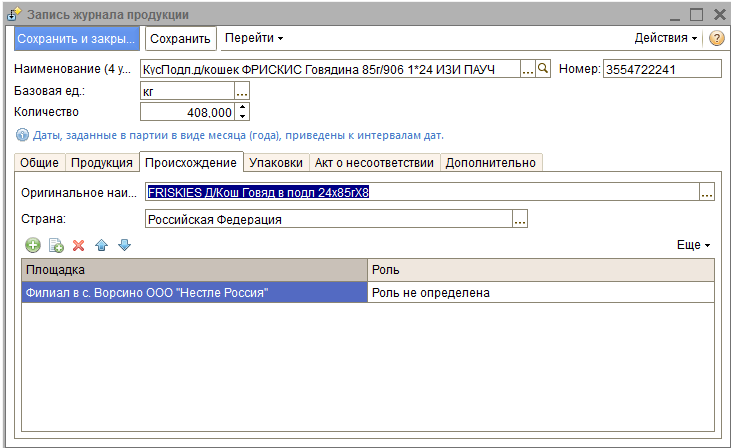This screenshot has width=731, height=448.
Task: Open Оригинальное наименование ellipsis button
Action: 707,192
